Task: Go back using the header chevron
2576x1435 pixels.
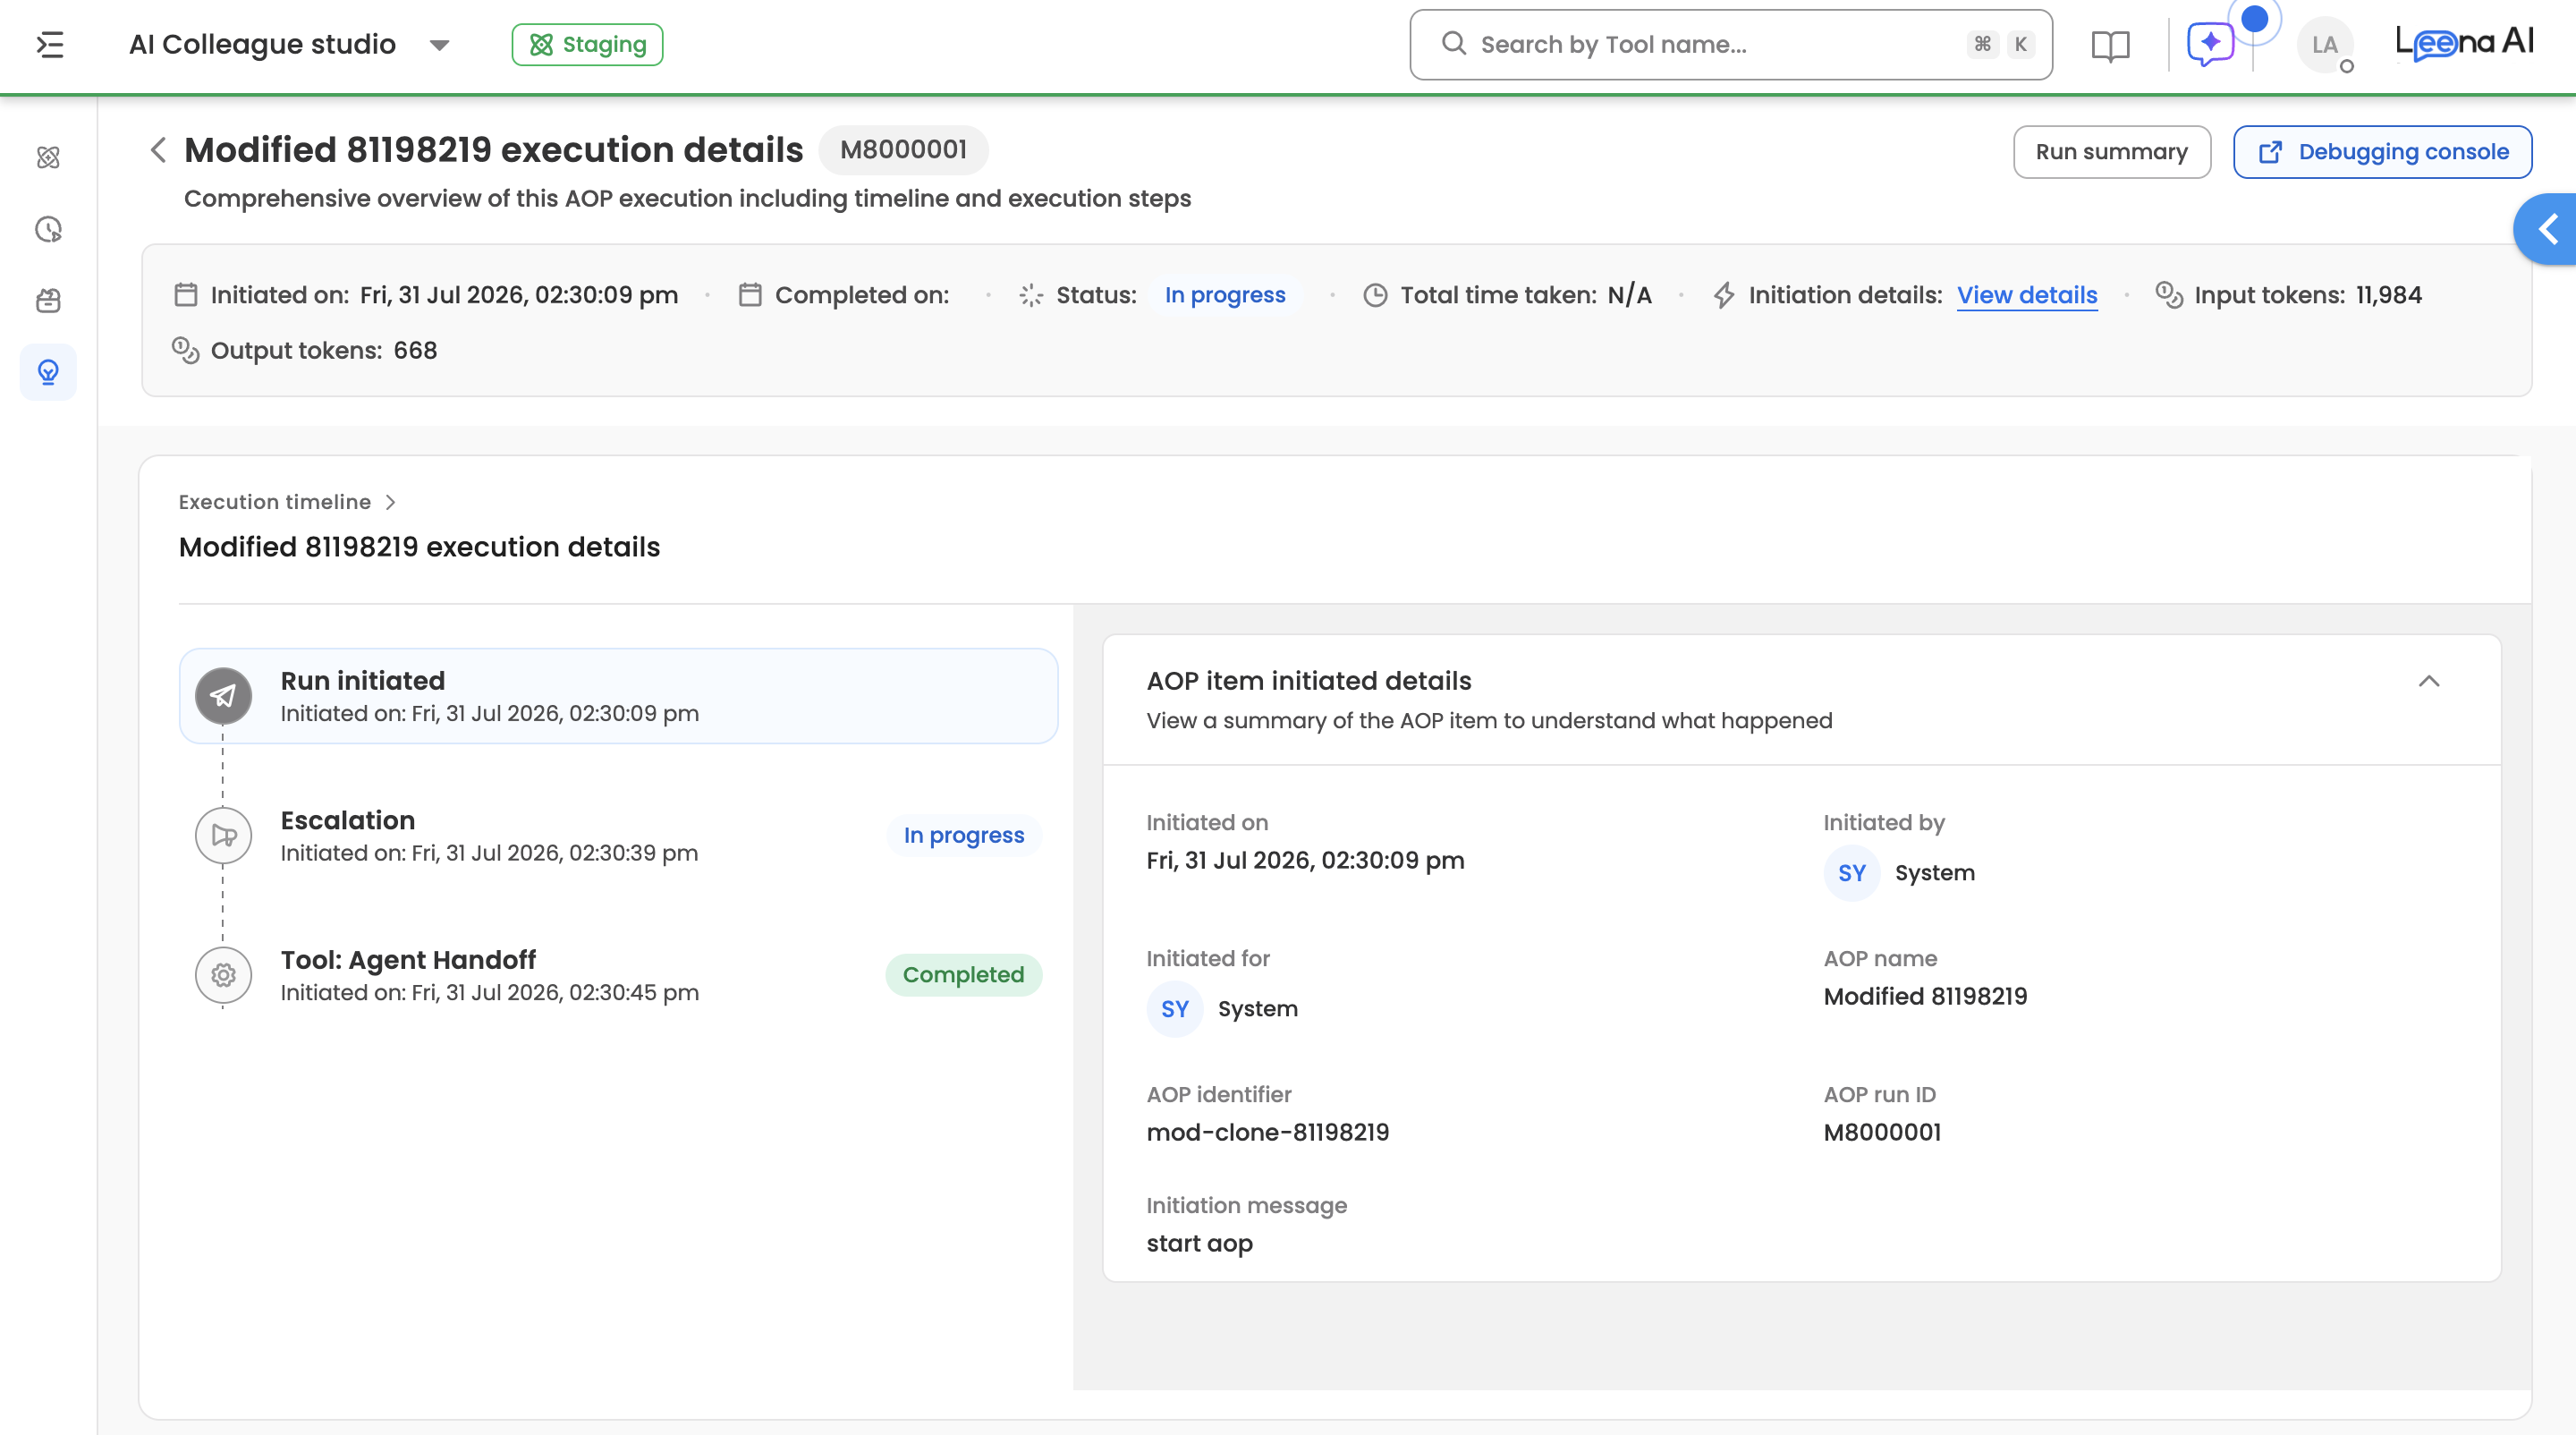Action: (x=158, y=150)
